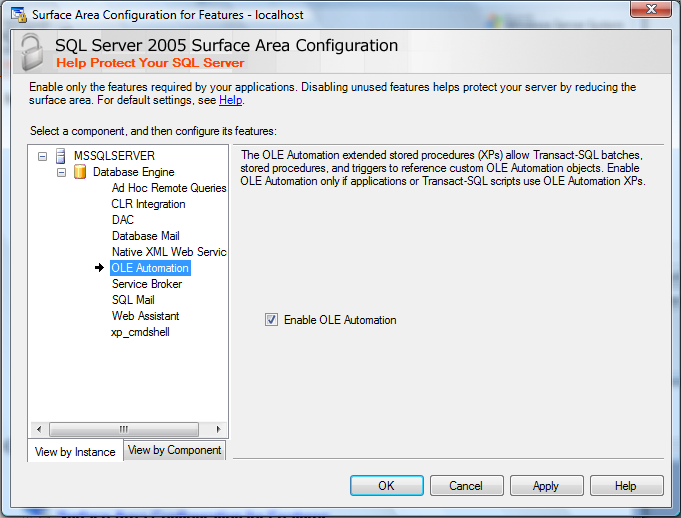Click the OK button

tap(387, 485)
